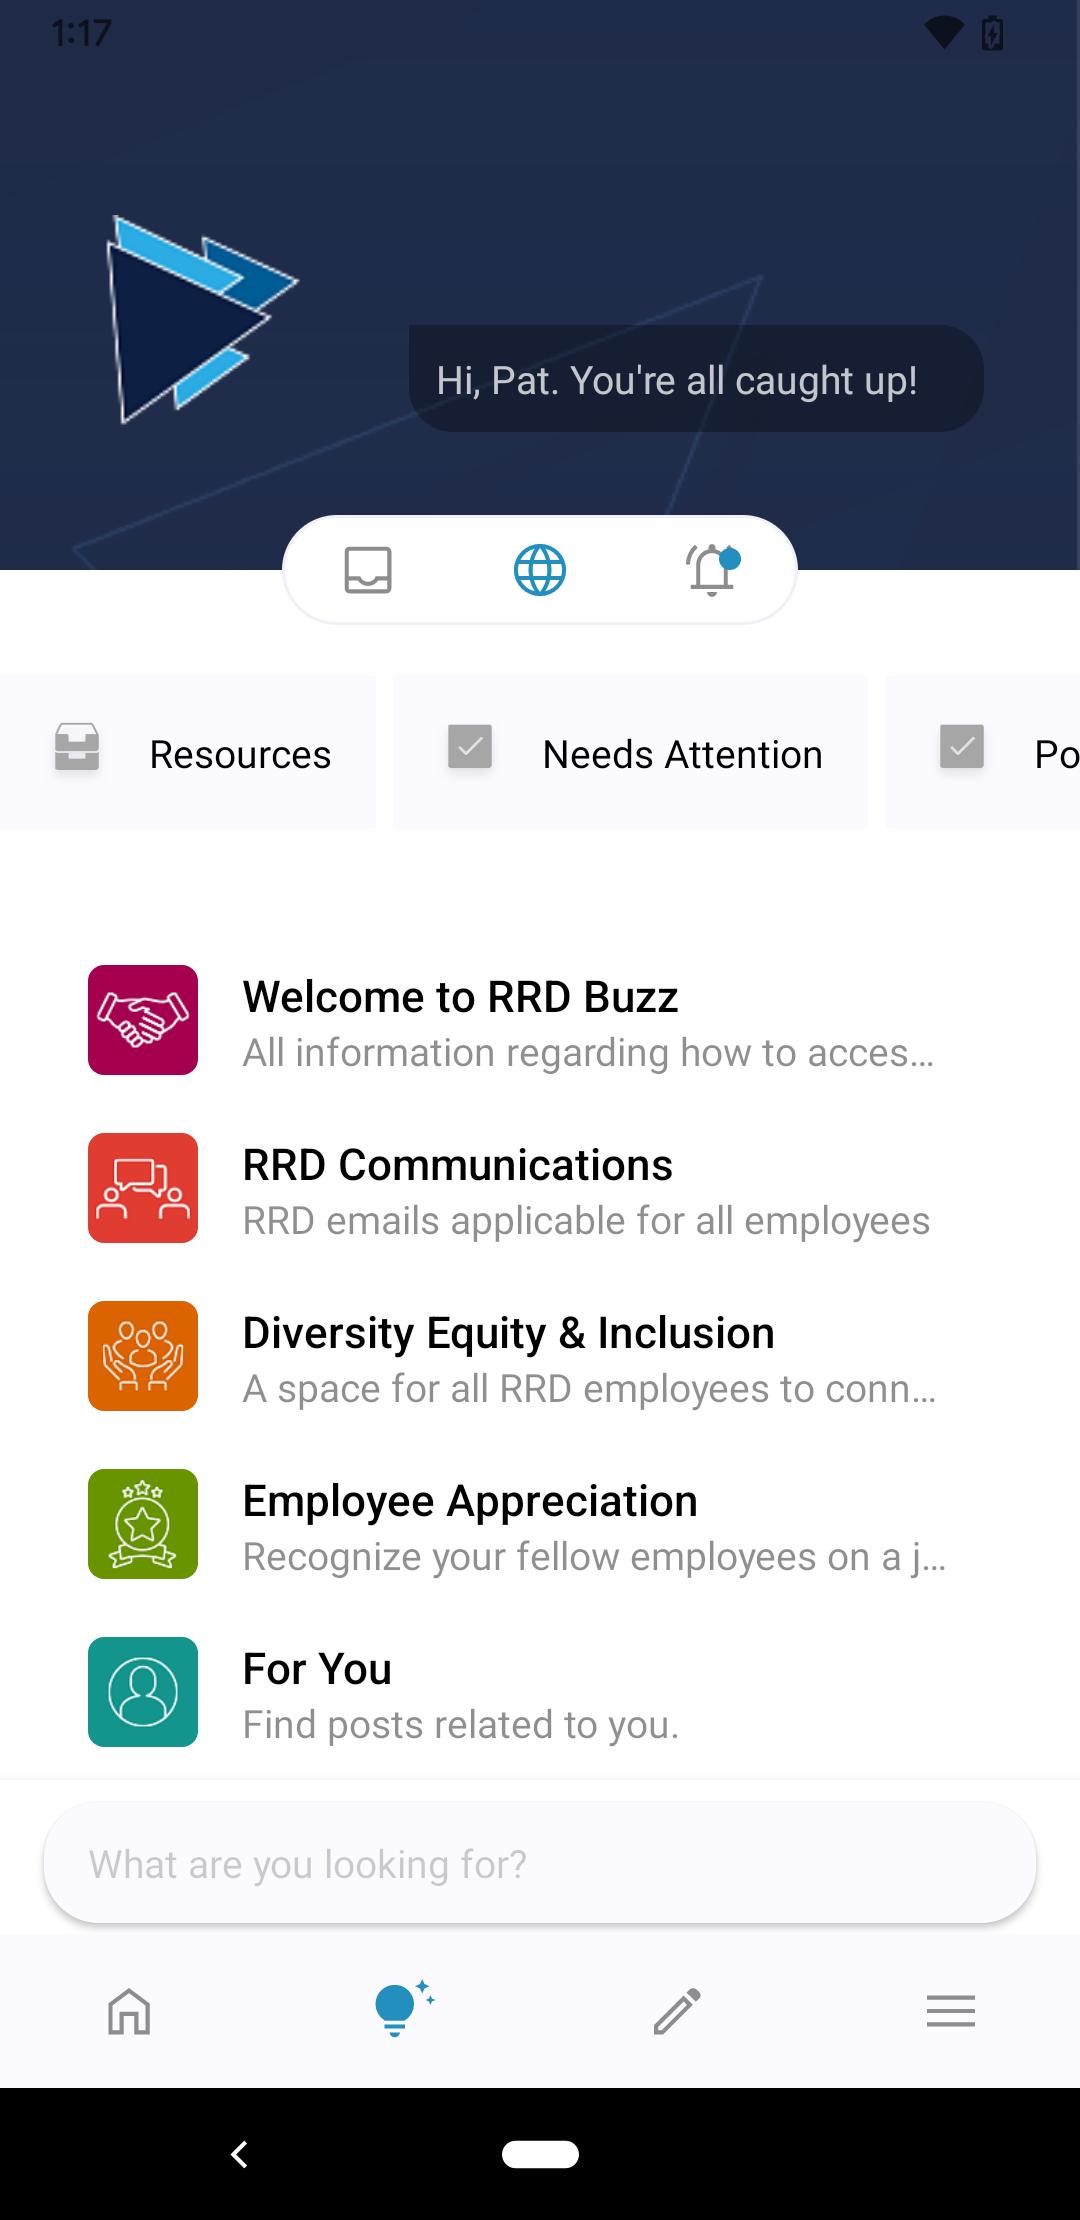Open Employee Appreciation channel title

[x=470, y=1502]
